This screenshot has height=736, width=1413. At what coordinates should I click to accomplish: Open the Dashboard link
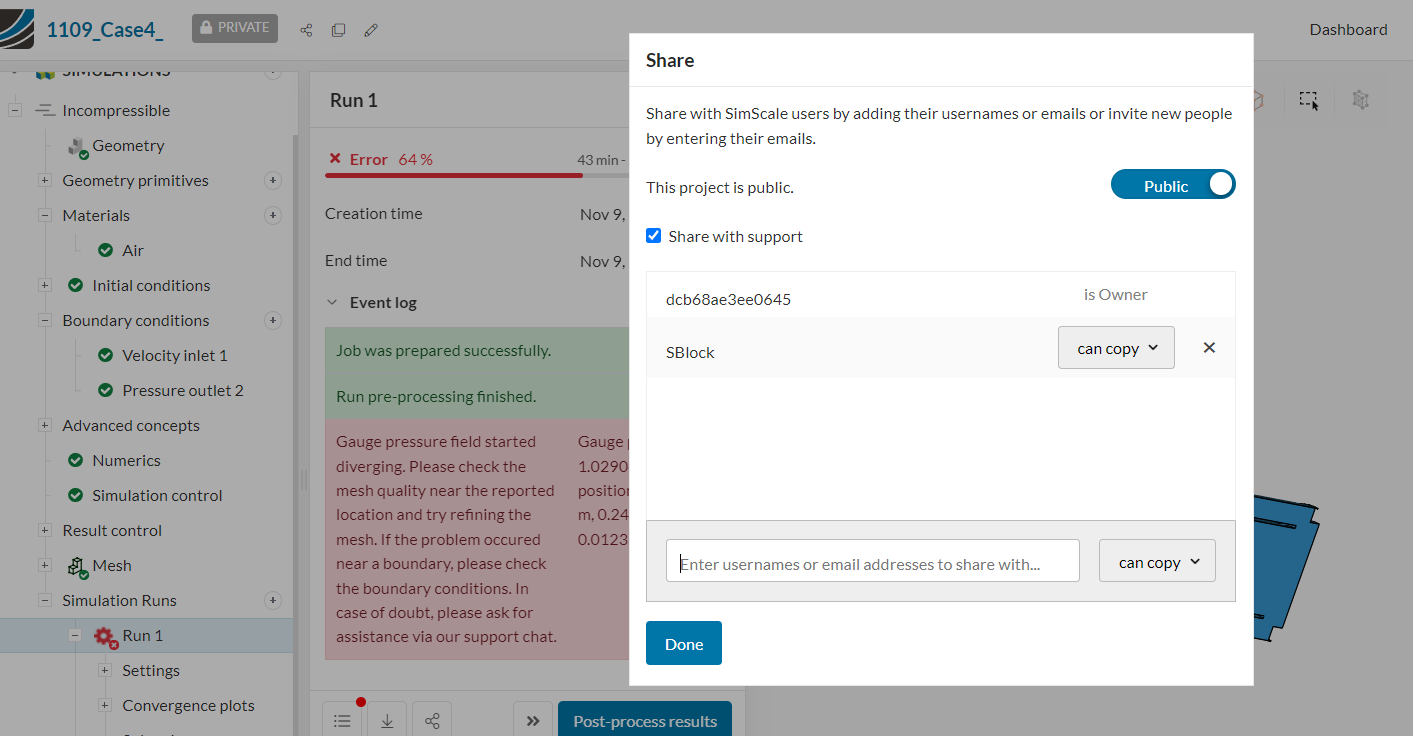pyautogui.click(x=1348, y=30)
